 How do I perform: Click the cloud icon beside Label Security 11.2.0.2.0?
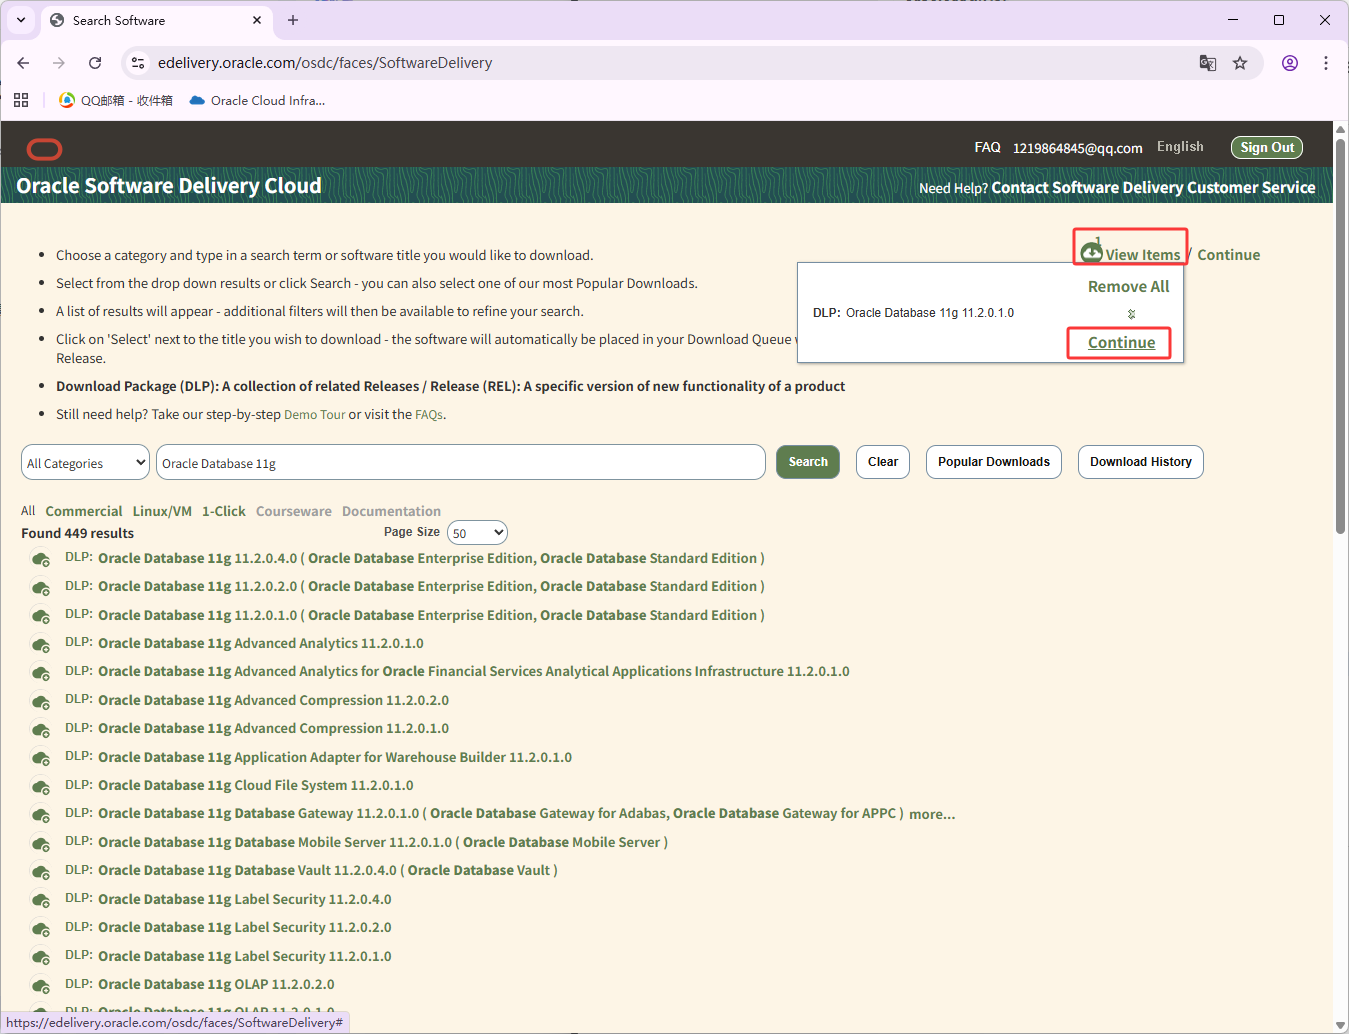tap(41, 928)
